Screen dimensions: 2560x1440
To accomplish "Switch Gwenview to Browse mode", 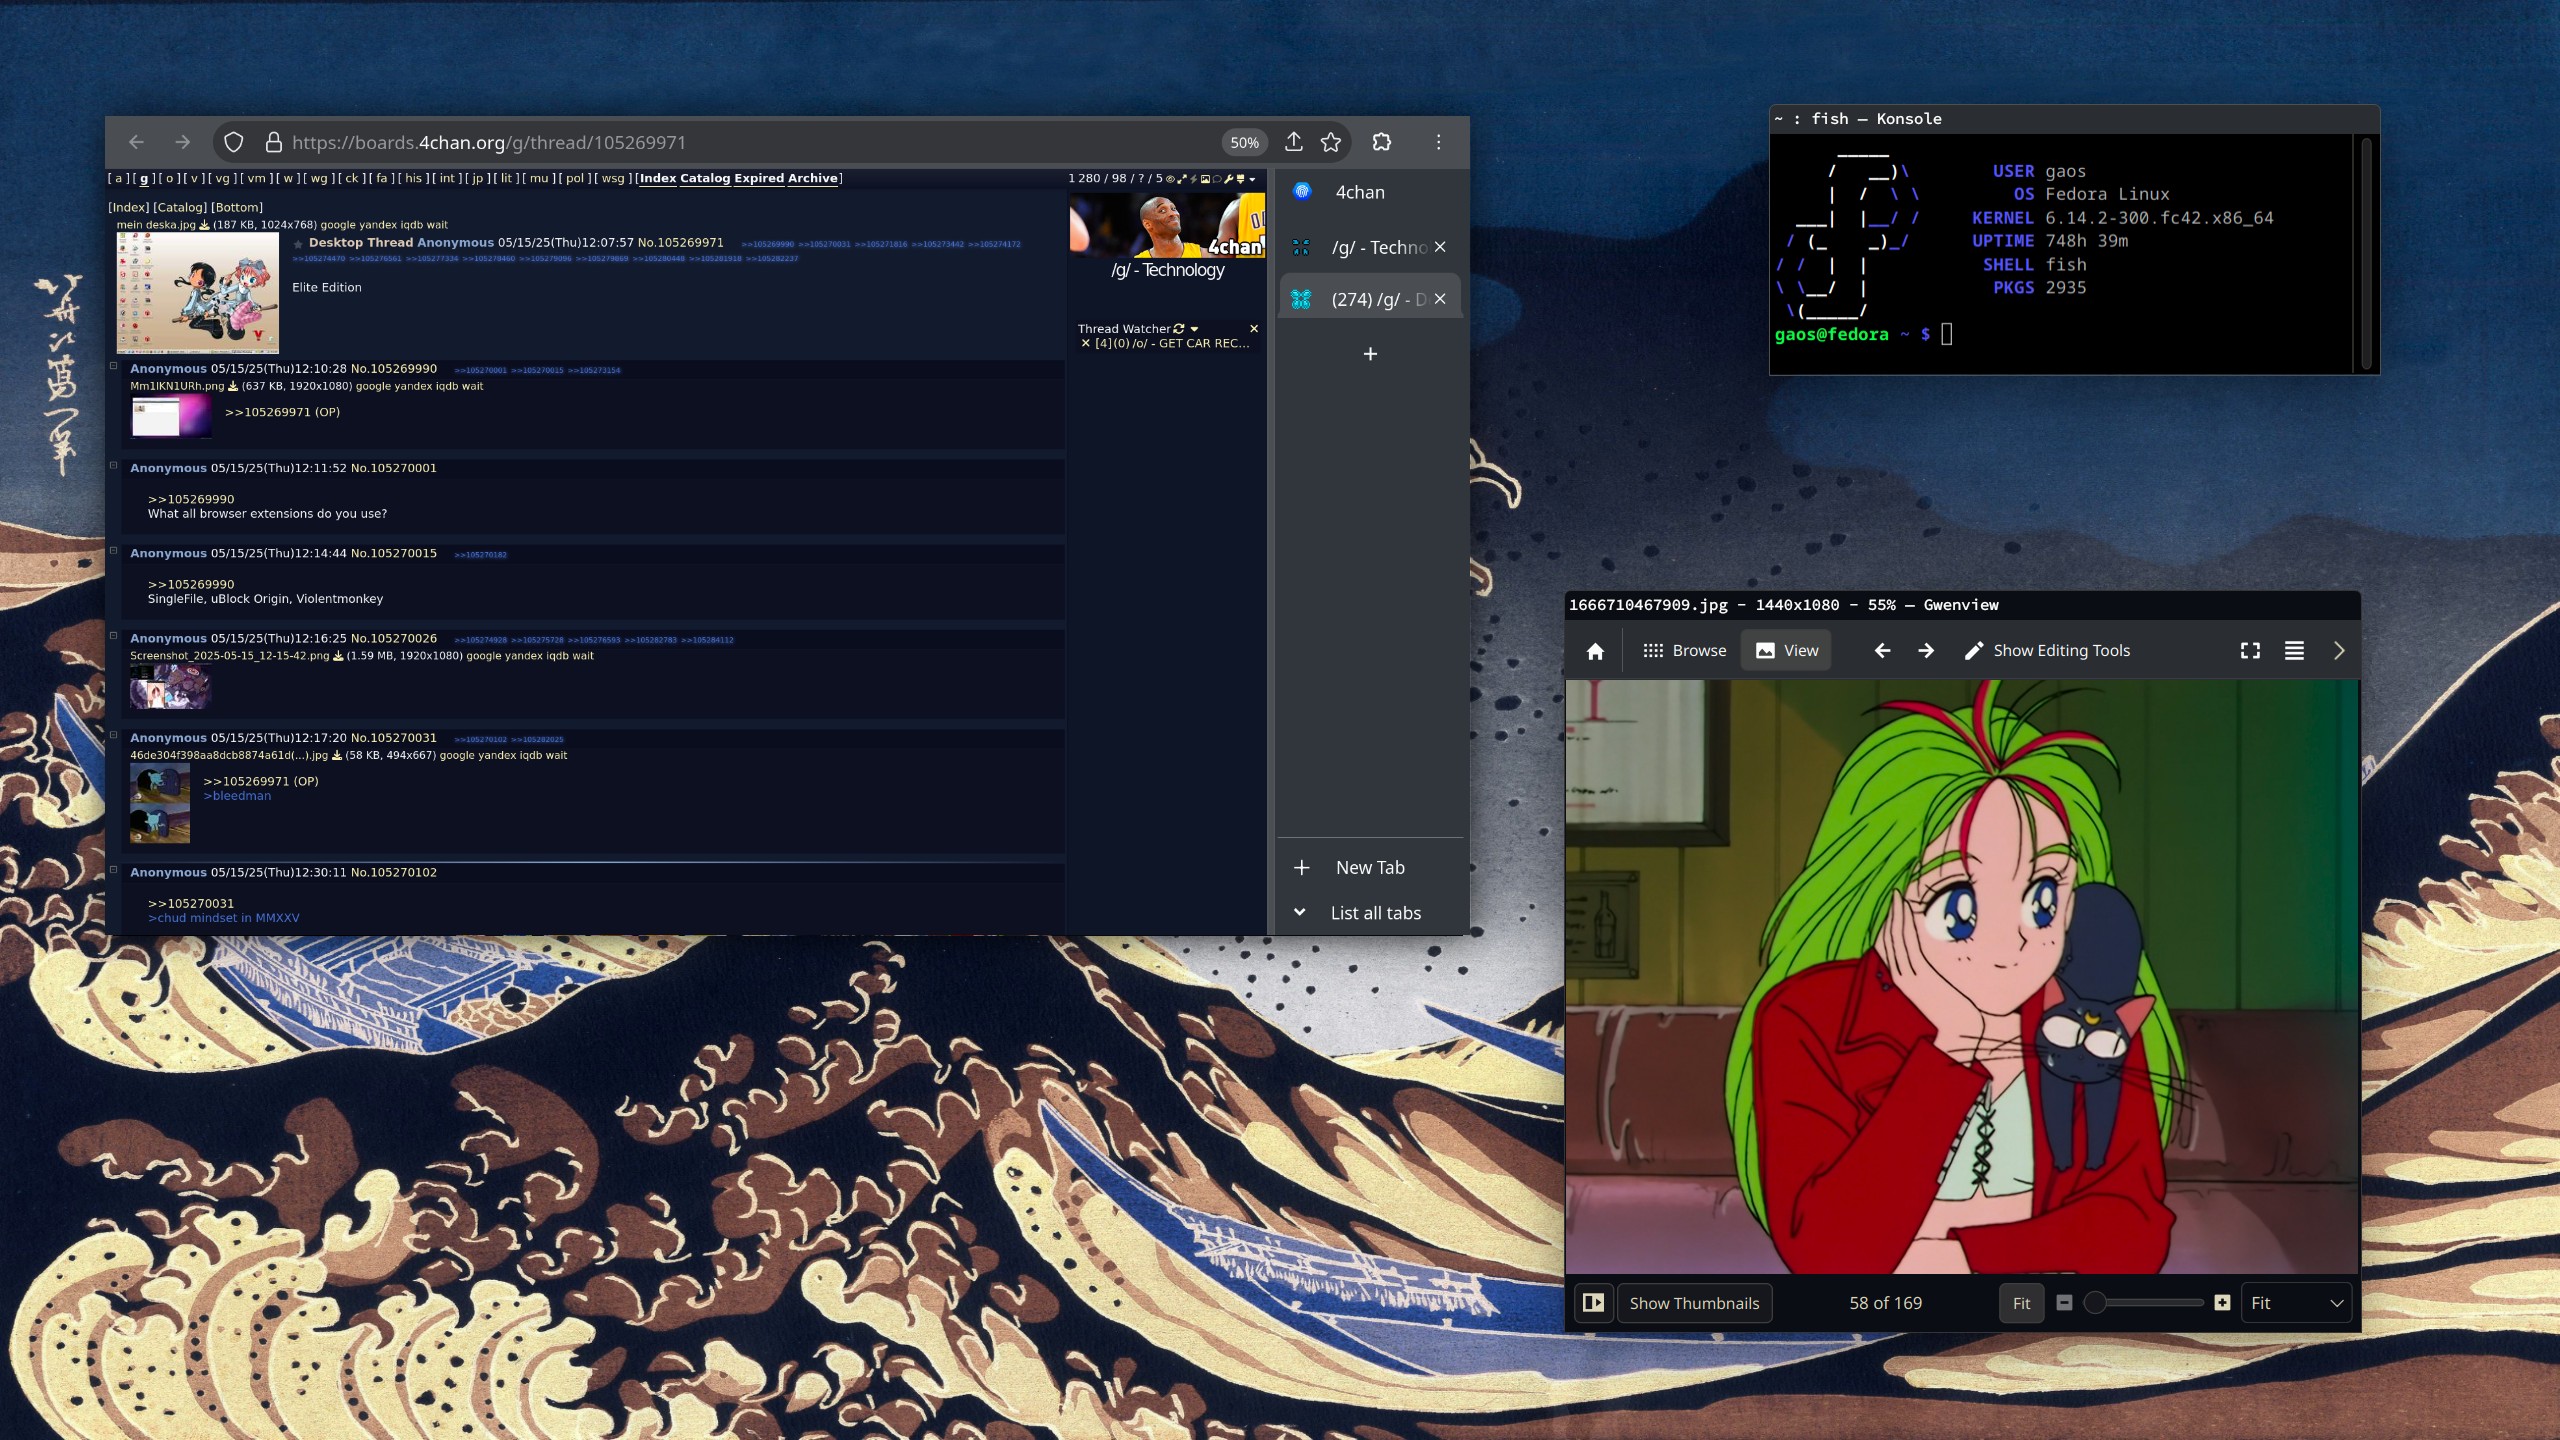I will pos(1684,651).
